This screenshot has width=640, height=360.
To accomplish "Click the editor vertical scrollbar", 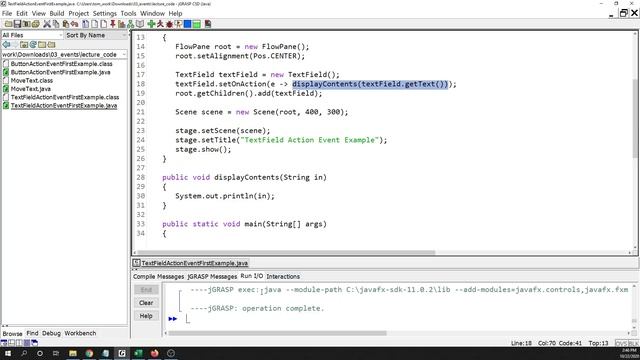I will (635, 118).
